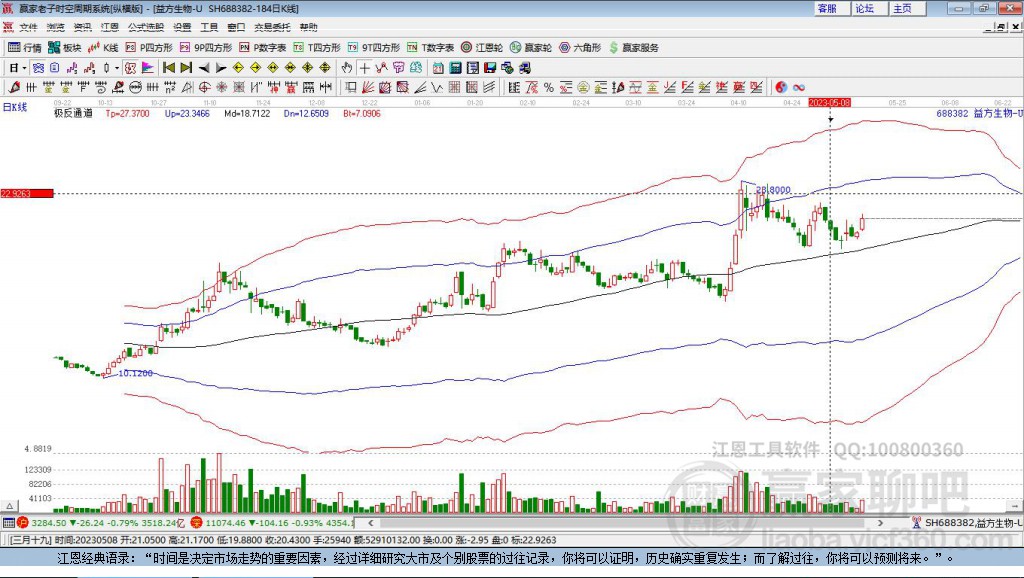1024x578 pixels.
Task: Click the blue infinity symbol icon
Action: coord(799,87)
